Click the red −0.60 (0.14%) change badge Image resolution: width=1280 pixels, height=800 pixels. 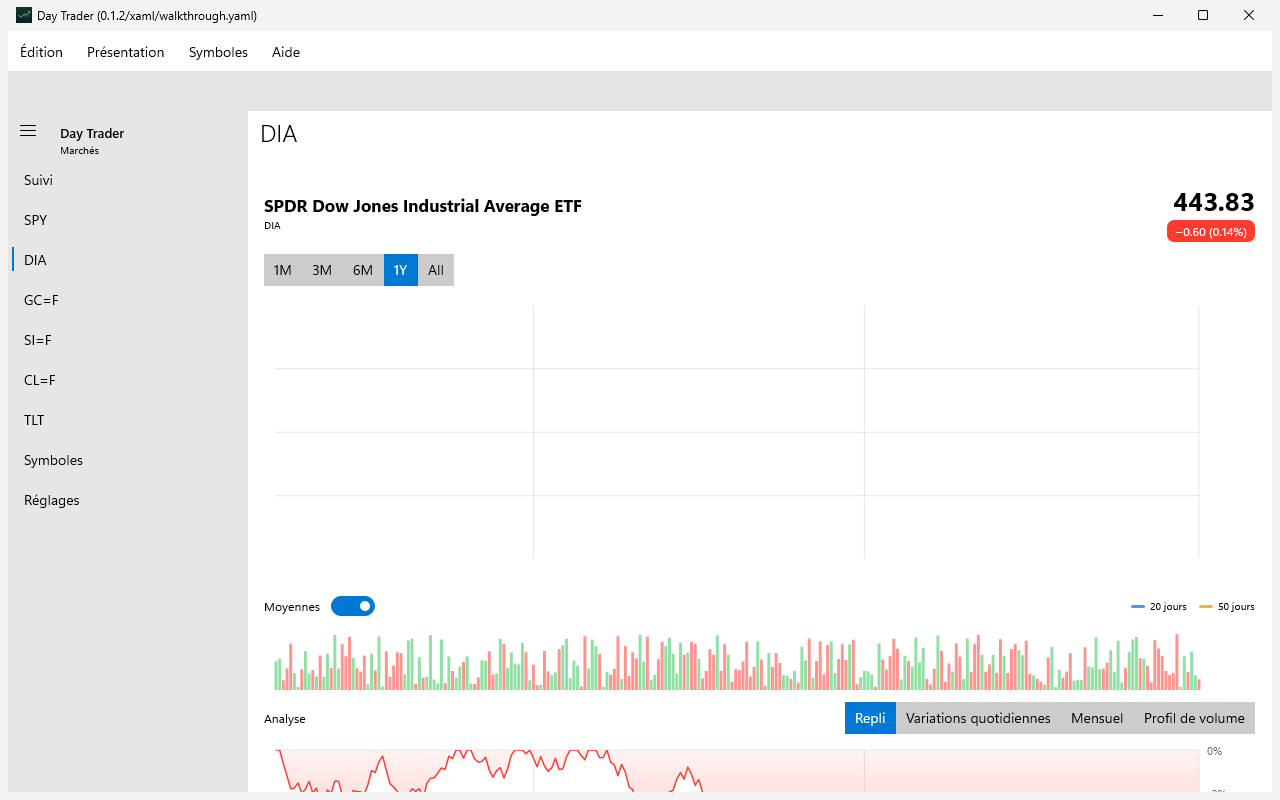coord(1211,231)
